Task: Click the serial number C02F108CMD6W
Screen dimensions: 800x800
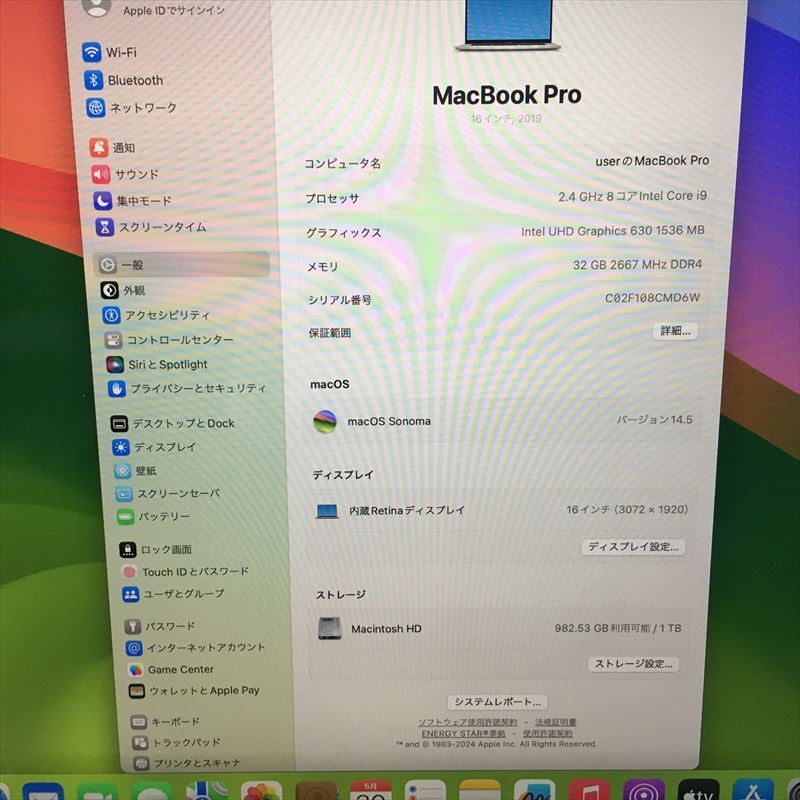Action: coord(652,298)
